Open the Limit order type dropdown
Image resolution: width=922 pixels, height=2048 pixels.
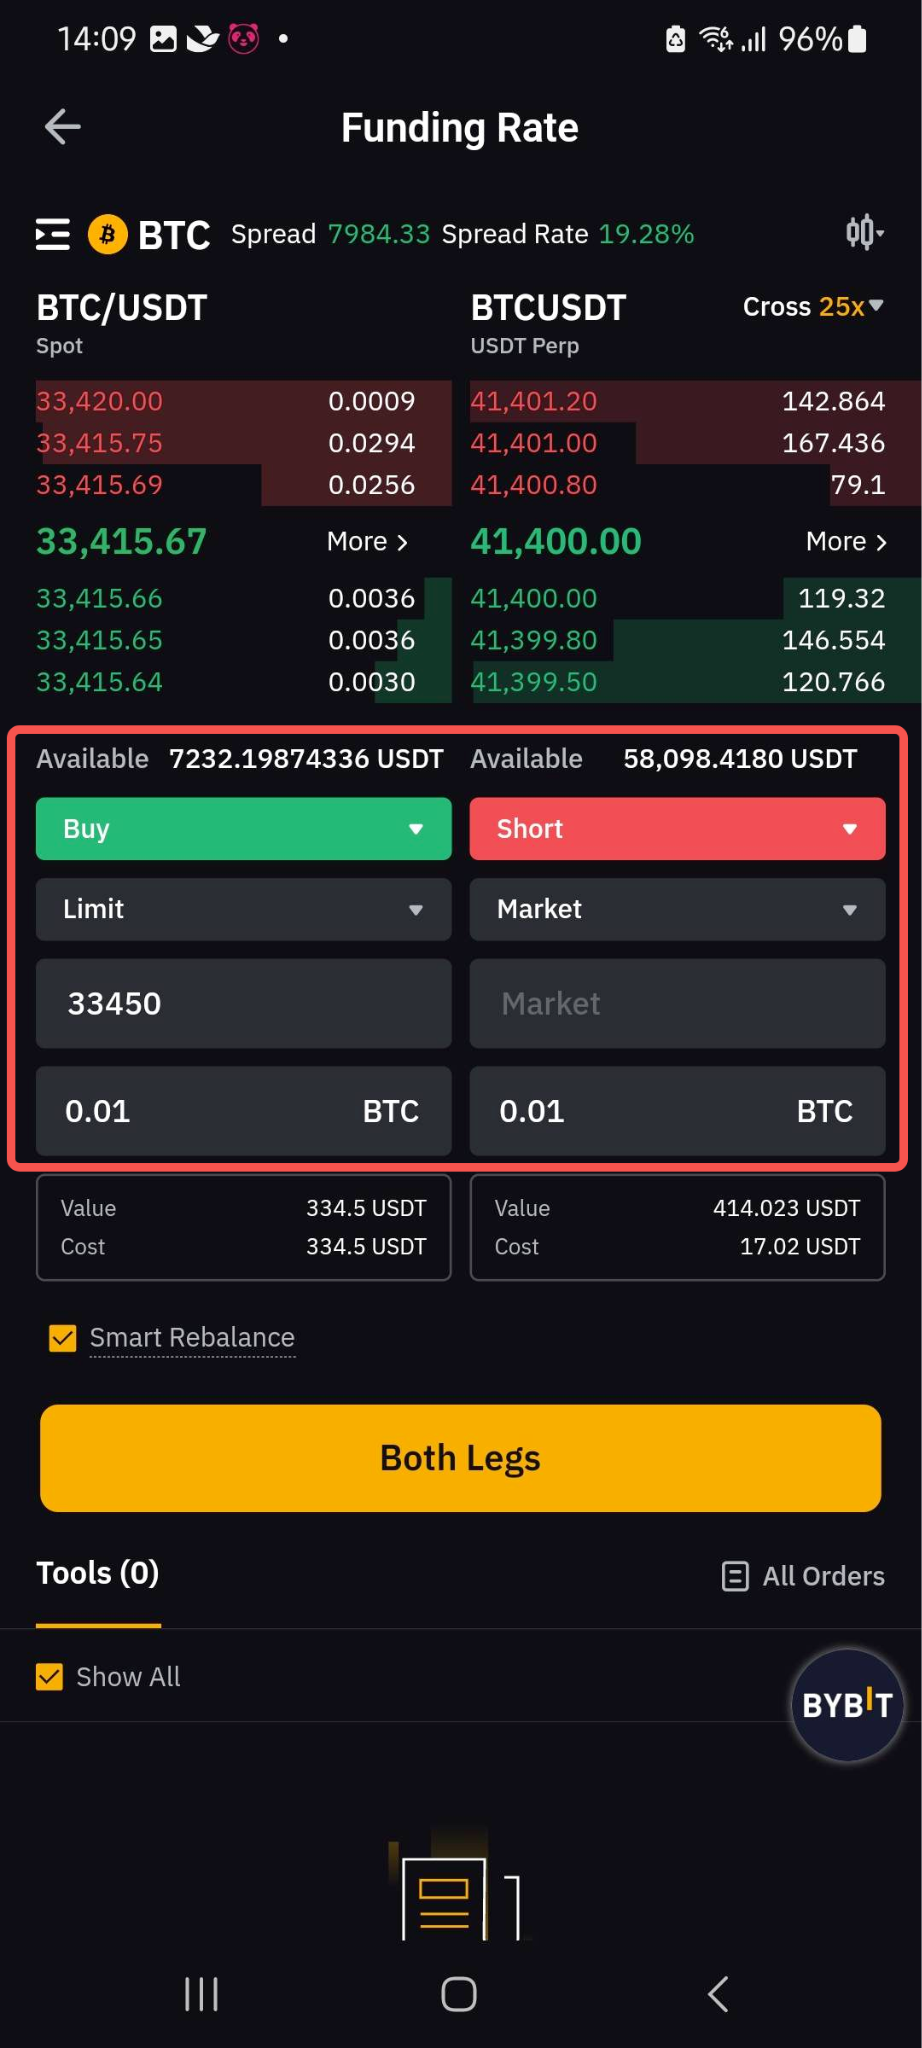pos(244,909)
